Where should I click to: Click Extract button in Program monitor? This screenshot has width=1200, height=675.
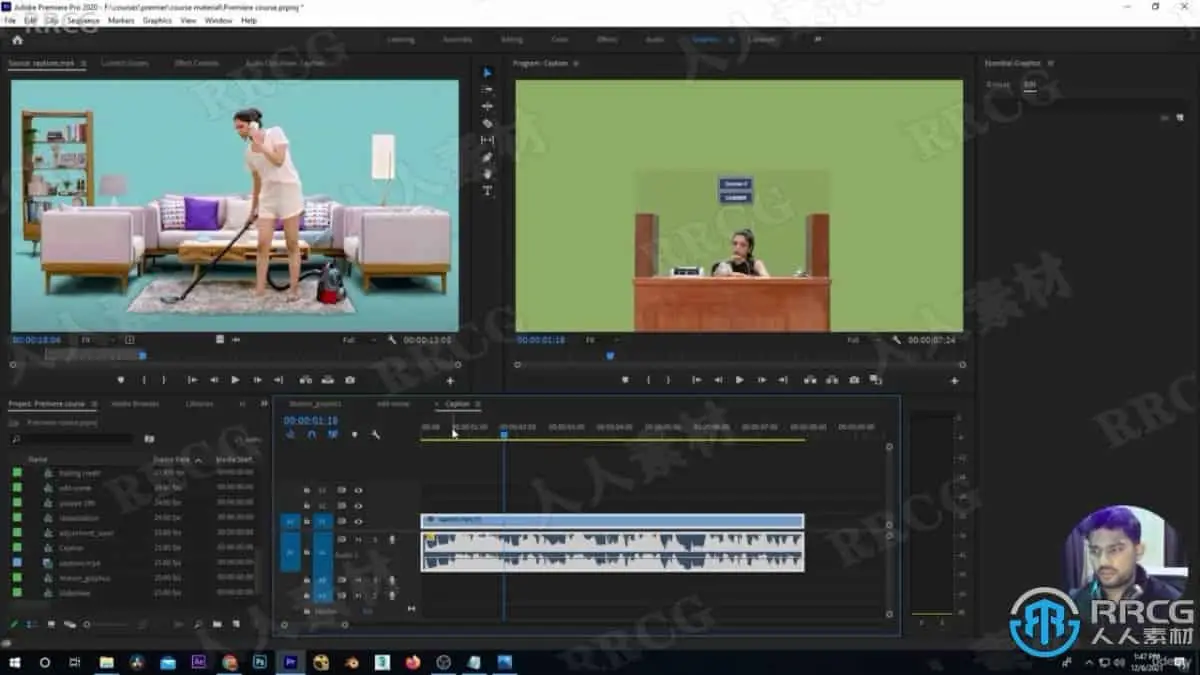[832, 380]
